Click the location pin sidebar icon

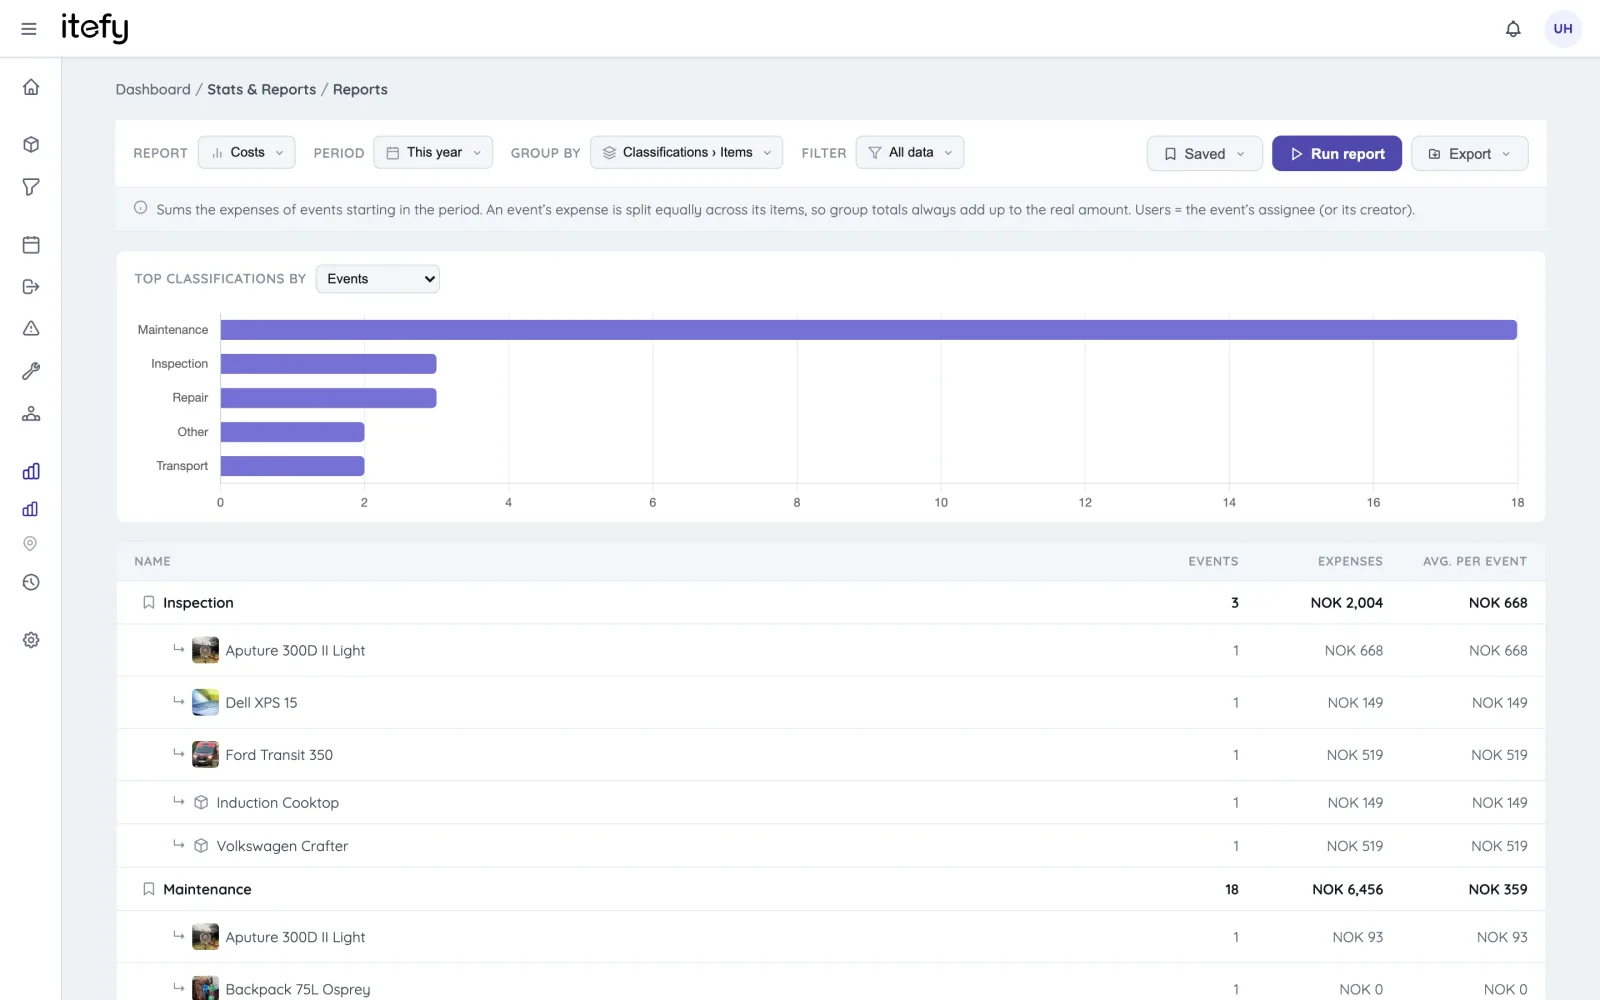[x=30, y=544]
